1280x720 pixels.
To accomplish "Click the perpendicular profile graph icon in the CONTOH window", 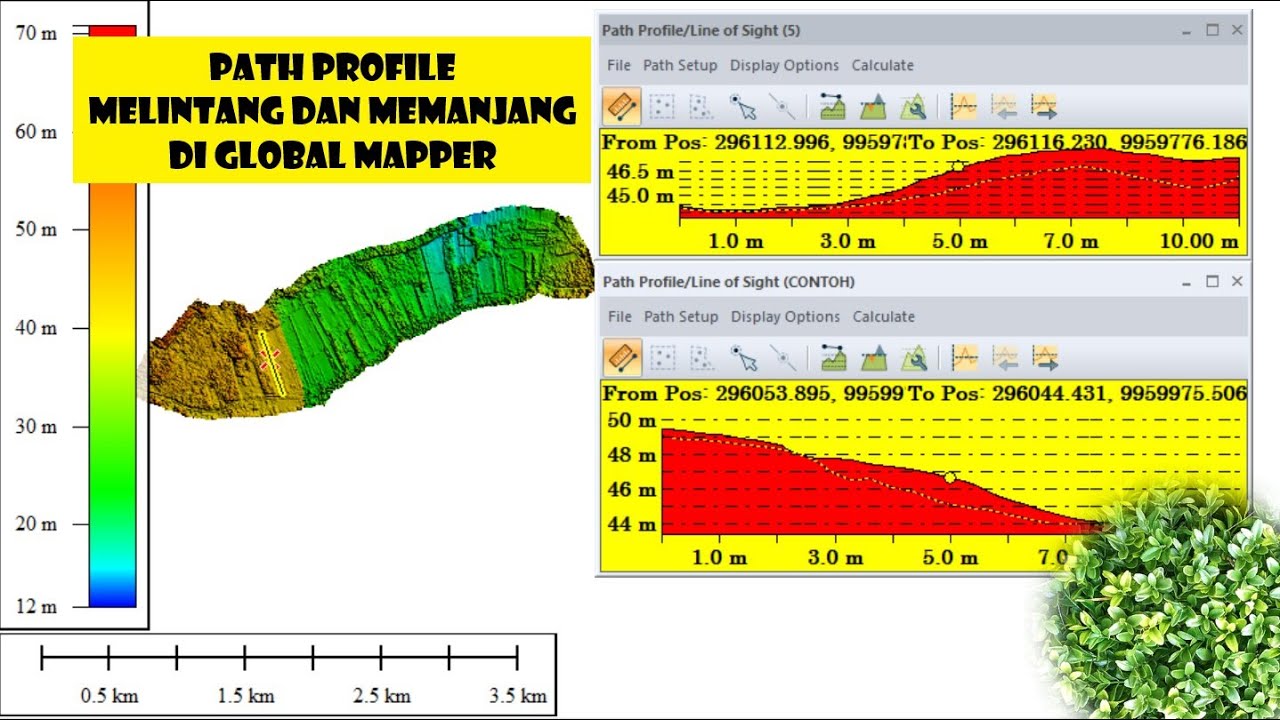I will tap(964, 358).
